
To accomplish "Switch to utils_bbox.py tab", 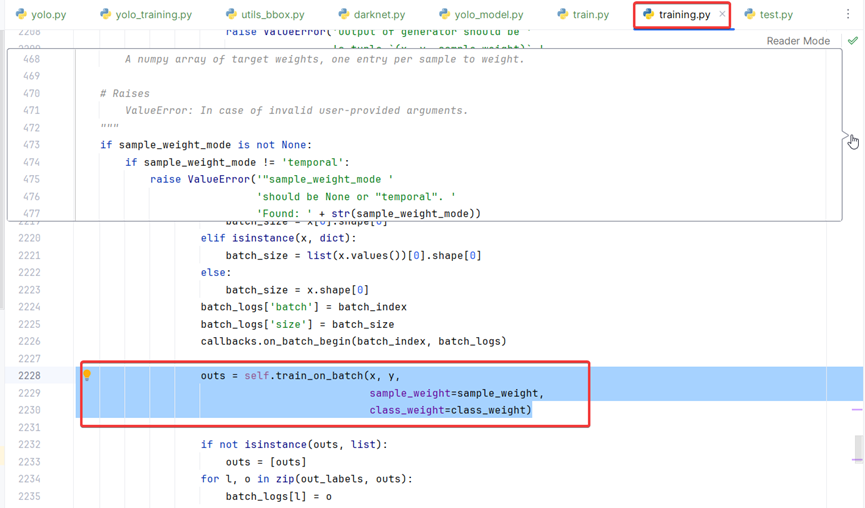I will click(x=265, y=15).
